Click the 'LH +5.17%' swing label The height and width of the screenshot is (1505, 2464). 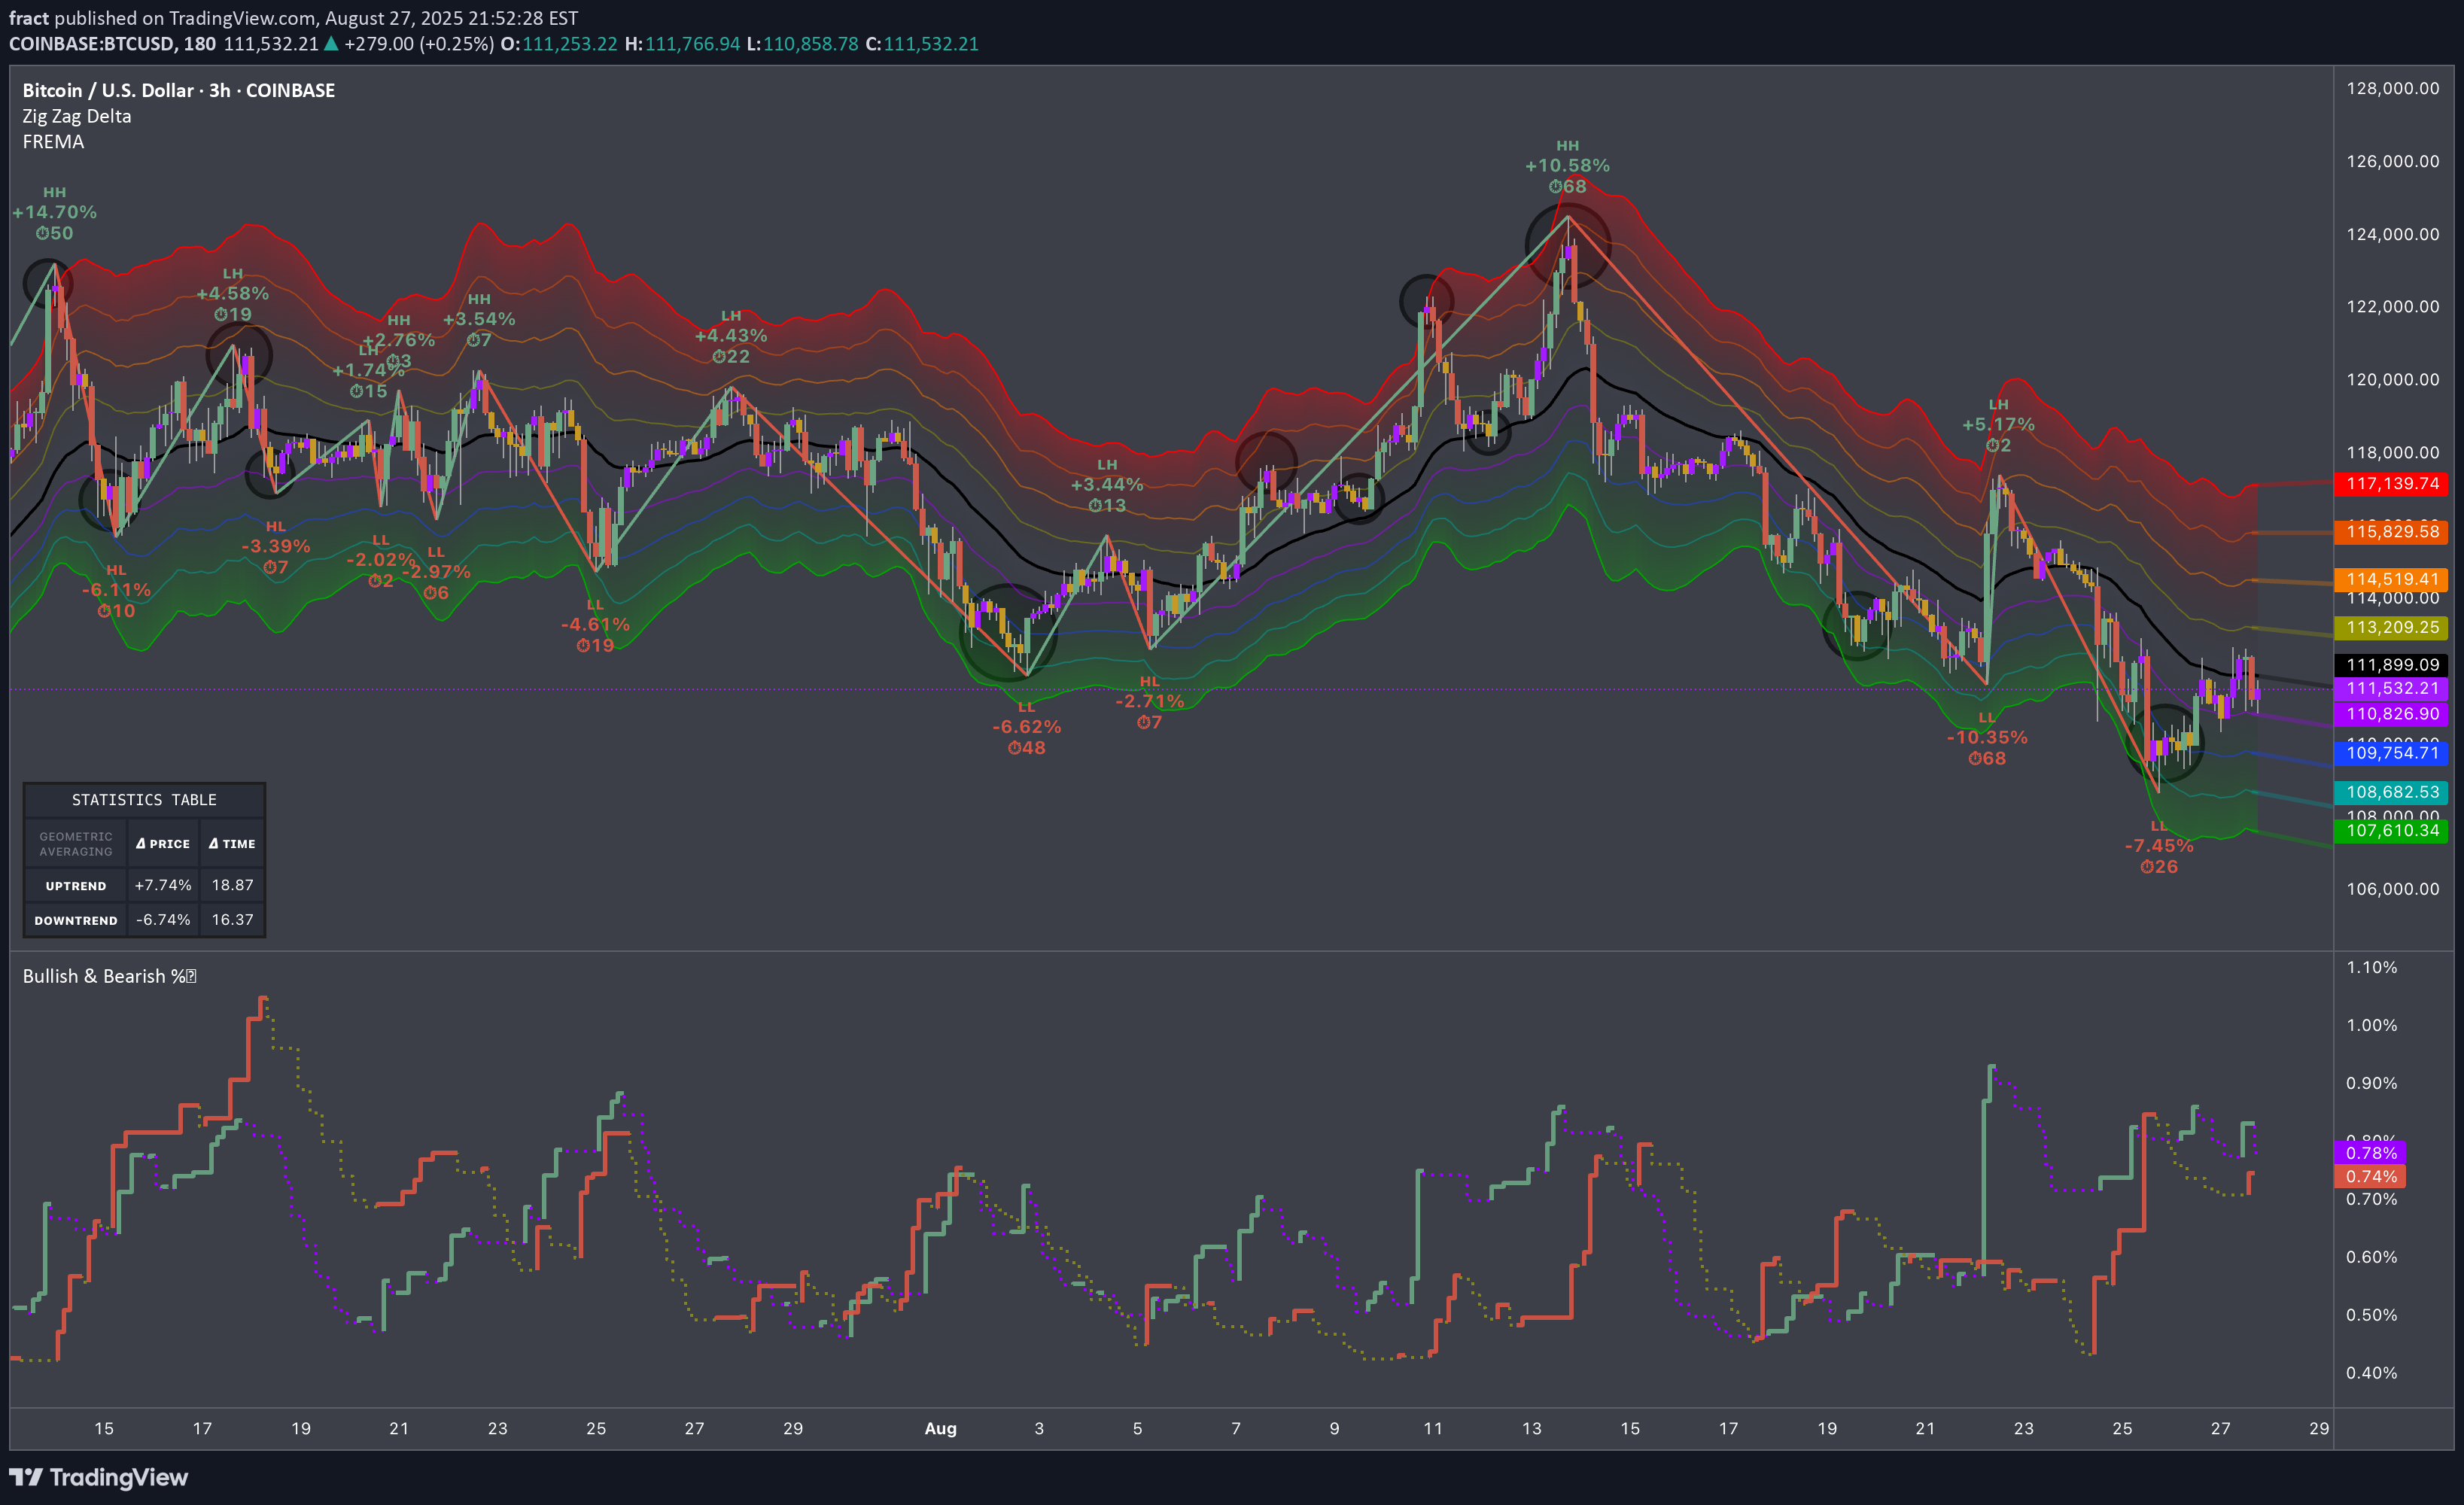point(1998,425)
